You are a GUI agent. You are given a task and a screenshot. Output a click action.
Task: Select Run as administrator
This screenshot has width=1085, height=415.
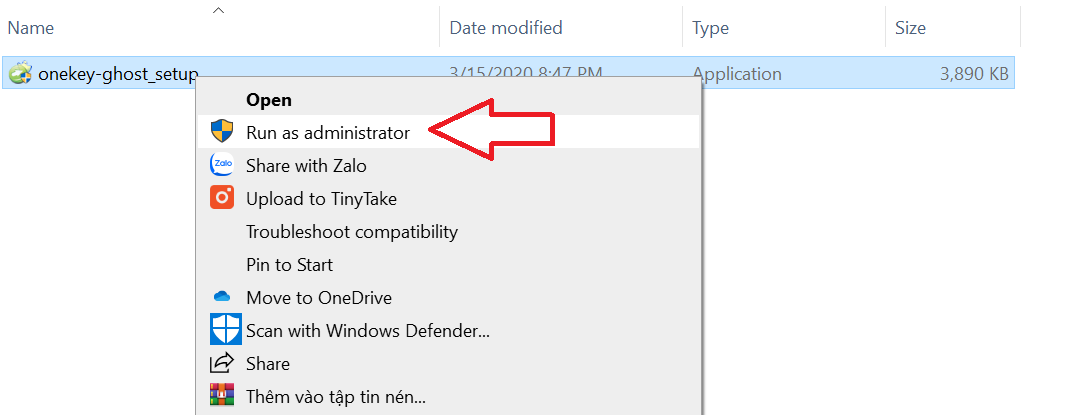pyautogui.click(x=328, y=132)
